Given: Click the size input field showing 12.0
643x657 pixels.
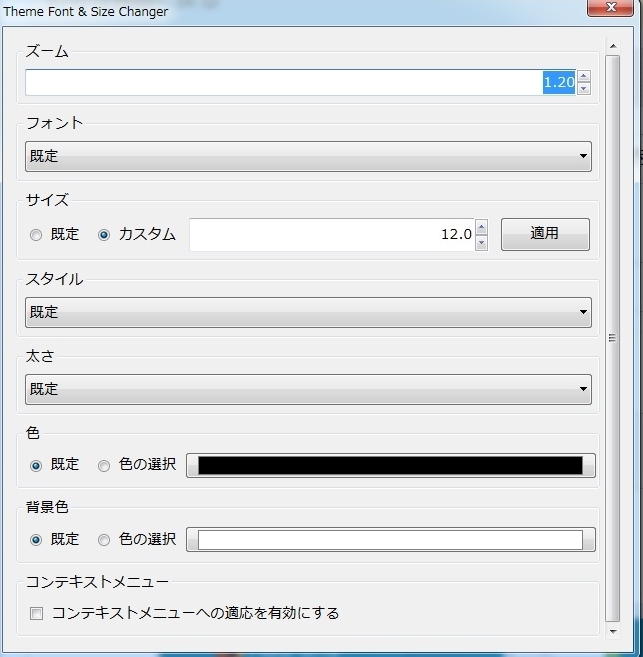Looking at the screenshot, I should (x=332, y=235).
